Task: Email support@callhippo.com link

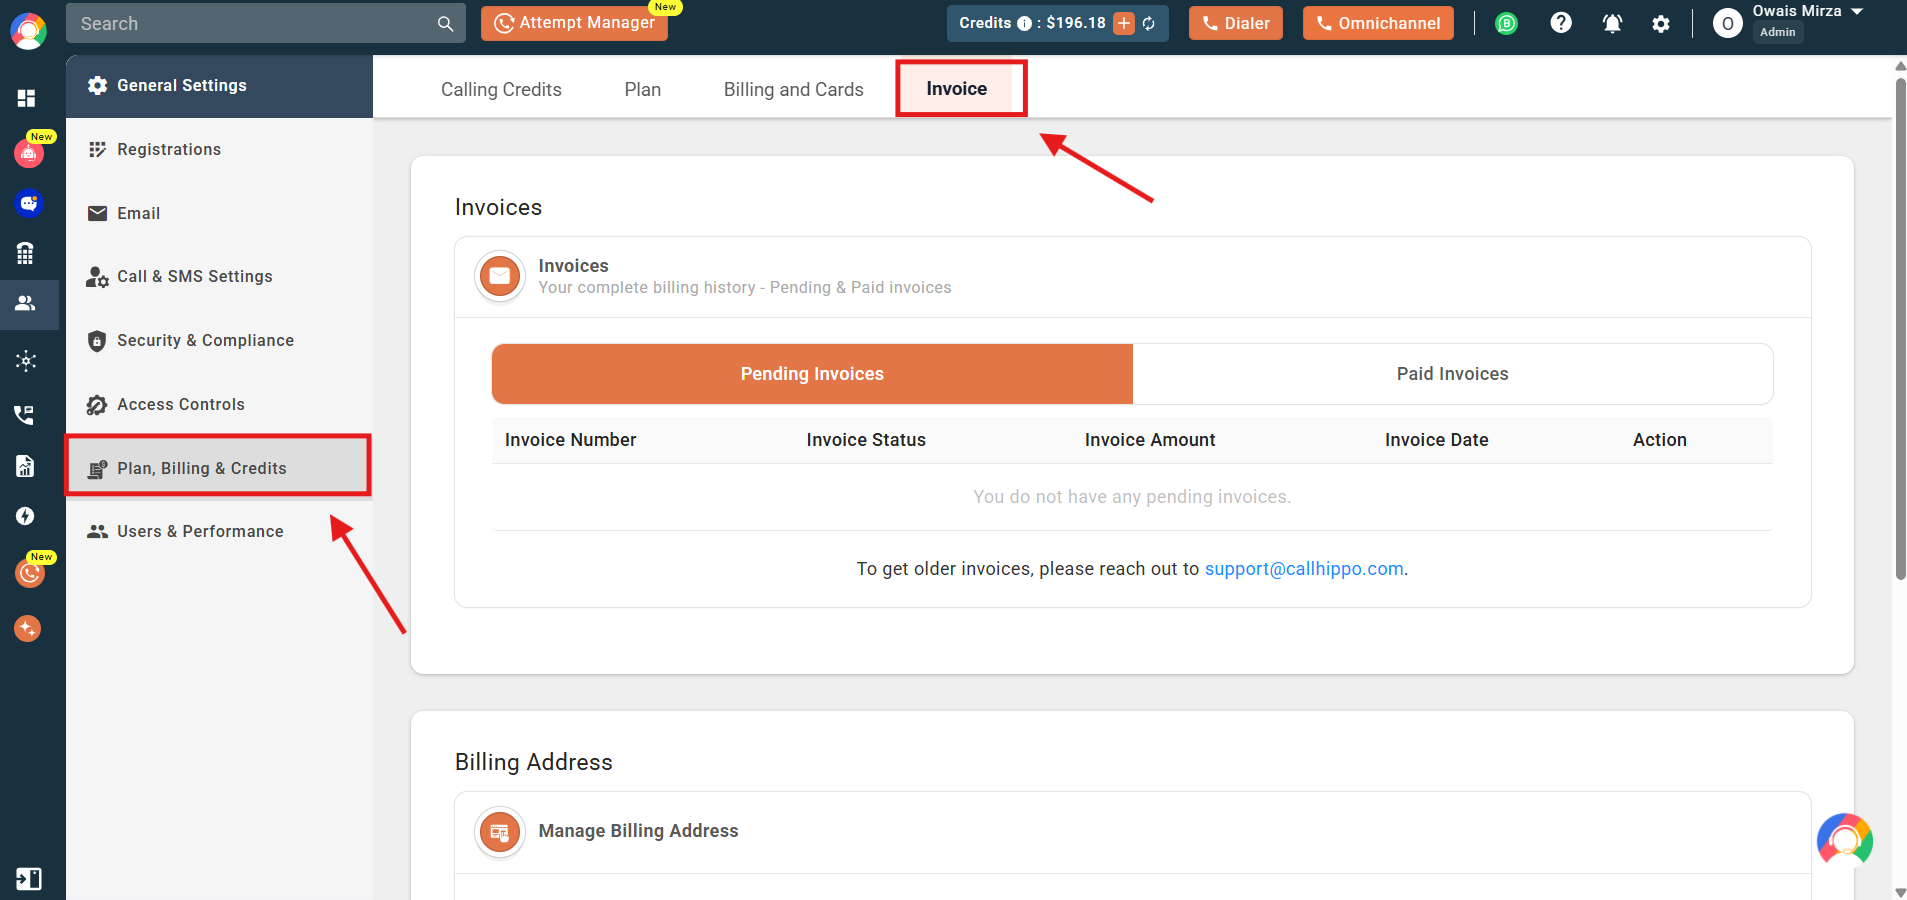Action: [1304, 569]
